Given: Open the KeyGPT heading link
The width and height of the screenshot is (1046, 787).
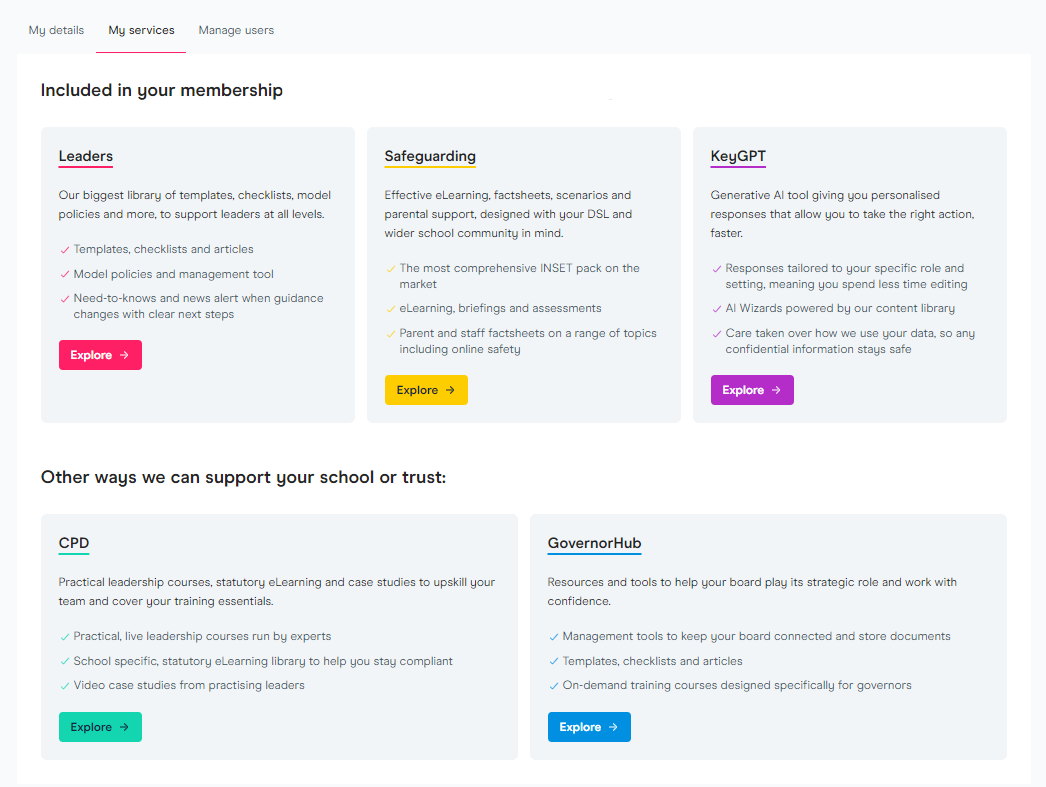Looking at the screenshot, I should [x=738, y=156].
